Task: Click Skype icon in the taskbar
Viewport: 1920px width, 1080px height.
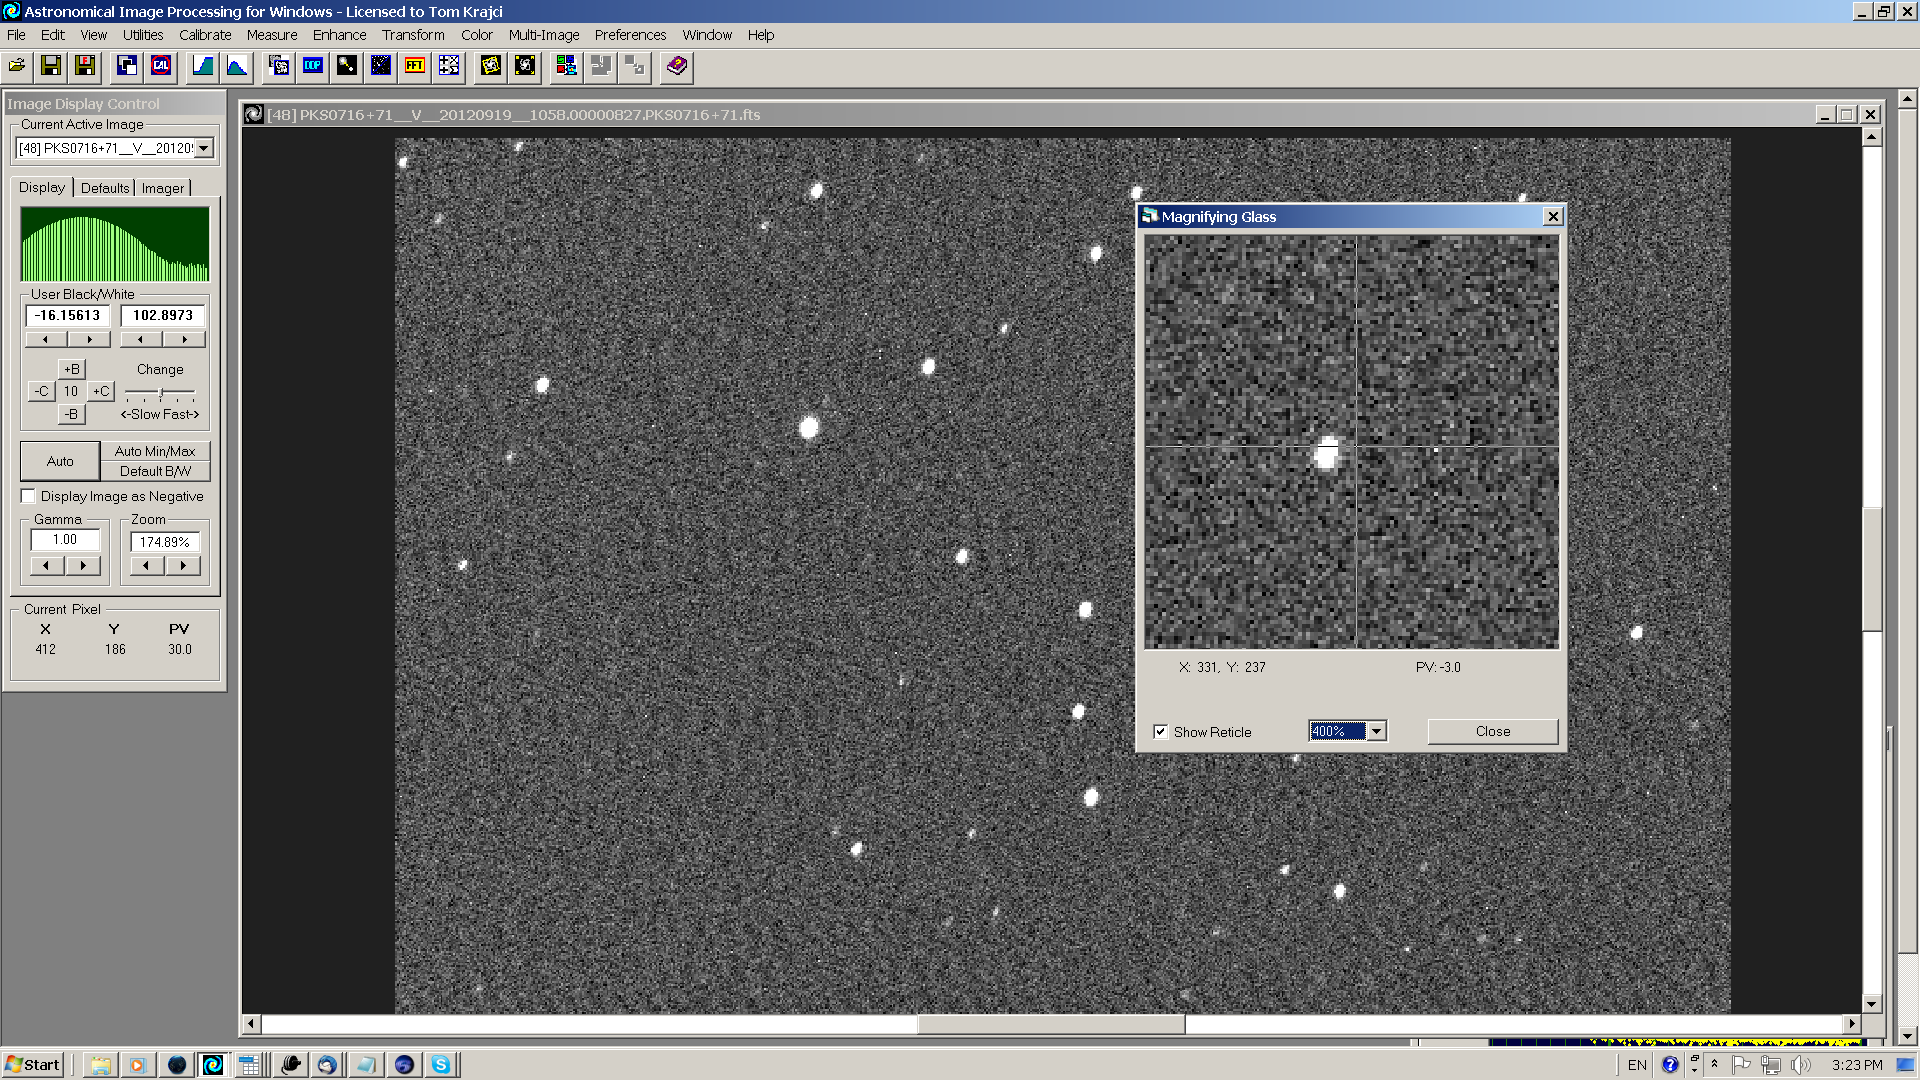Action: pos(440,1065)
